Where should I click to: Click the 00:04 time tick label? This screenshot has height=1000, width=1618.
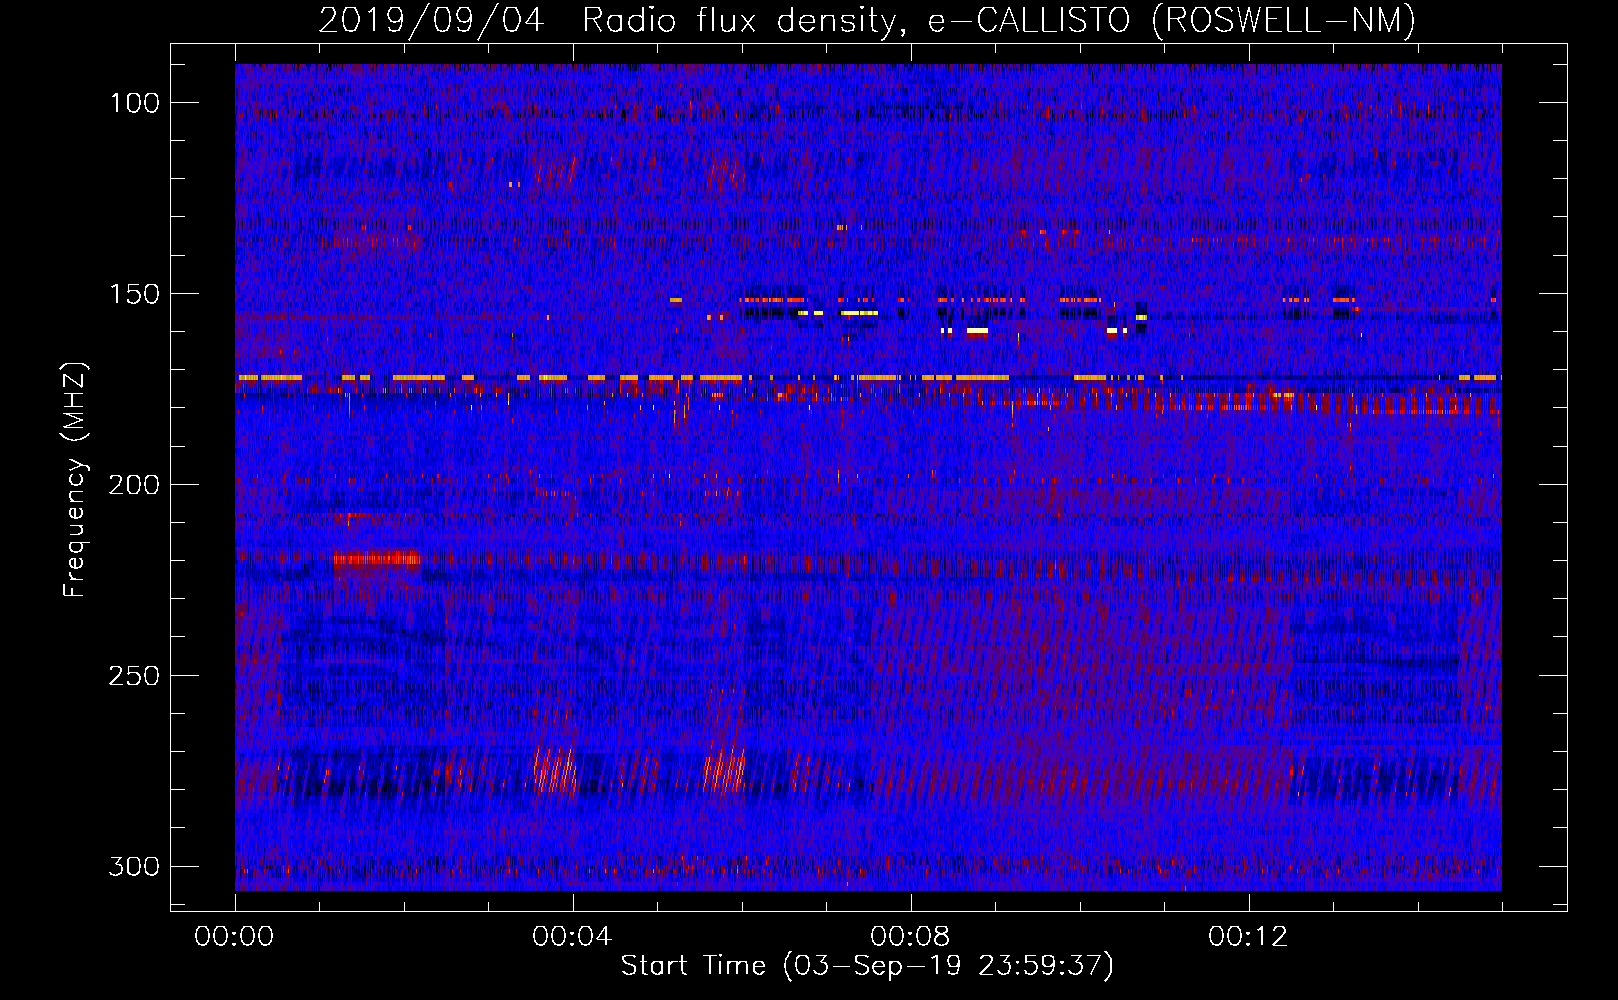[572, 937]
